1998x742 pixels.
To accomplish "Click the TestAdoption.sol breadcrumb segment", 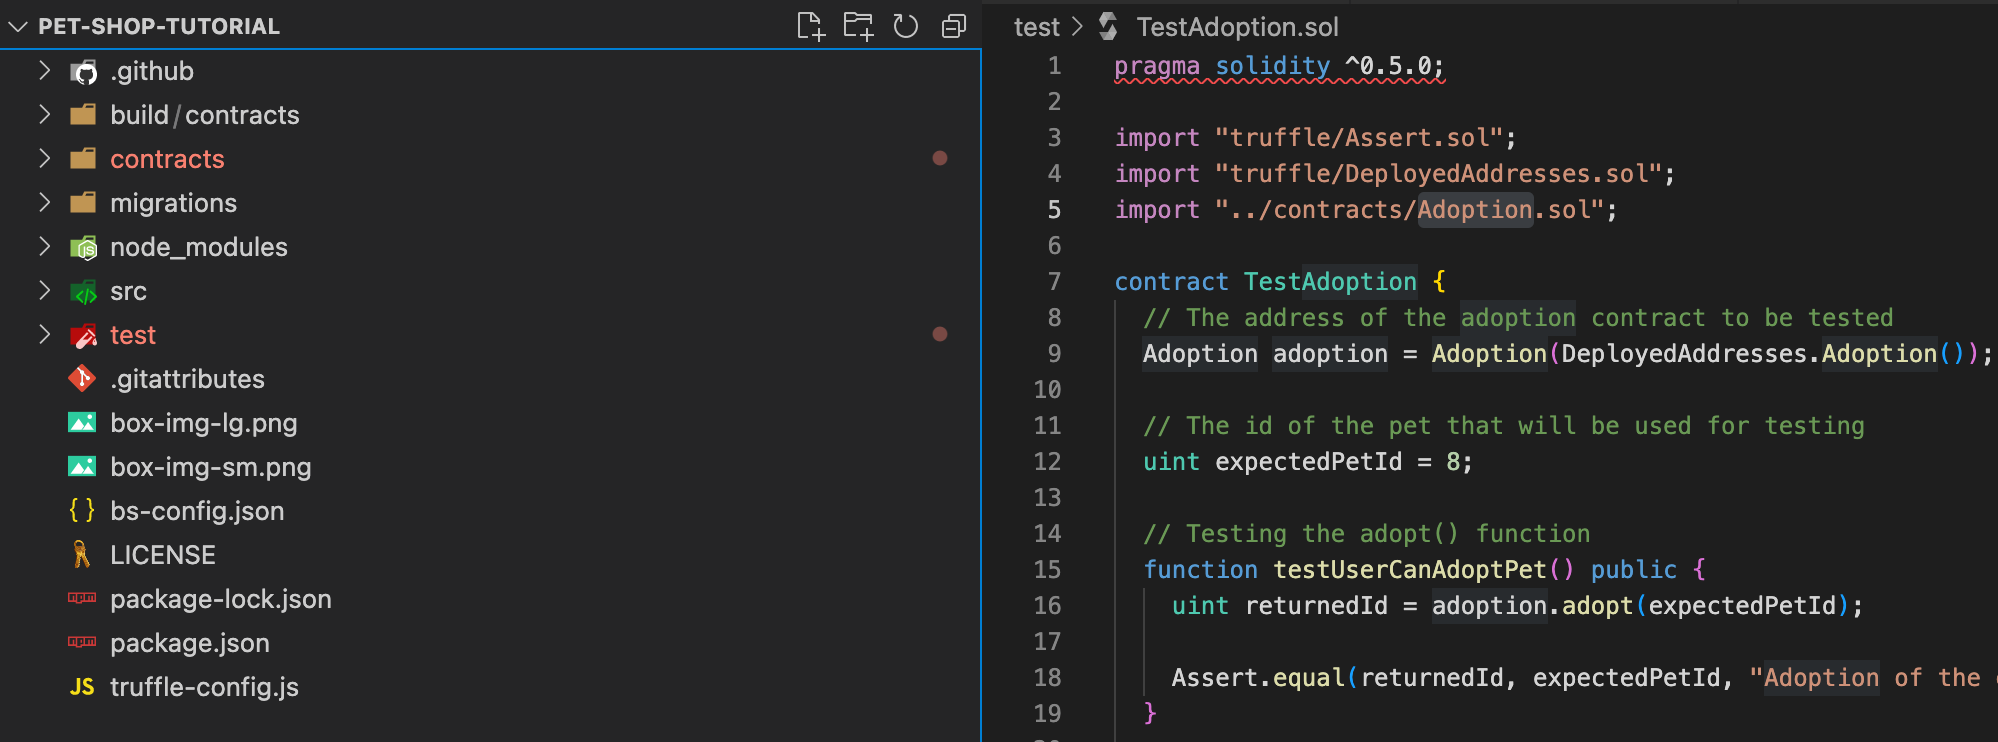I will point(1237,27).
